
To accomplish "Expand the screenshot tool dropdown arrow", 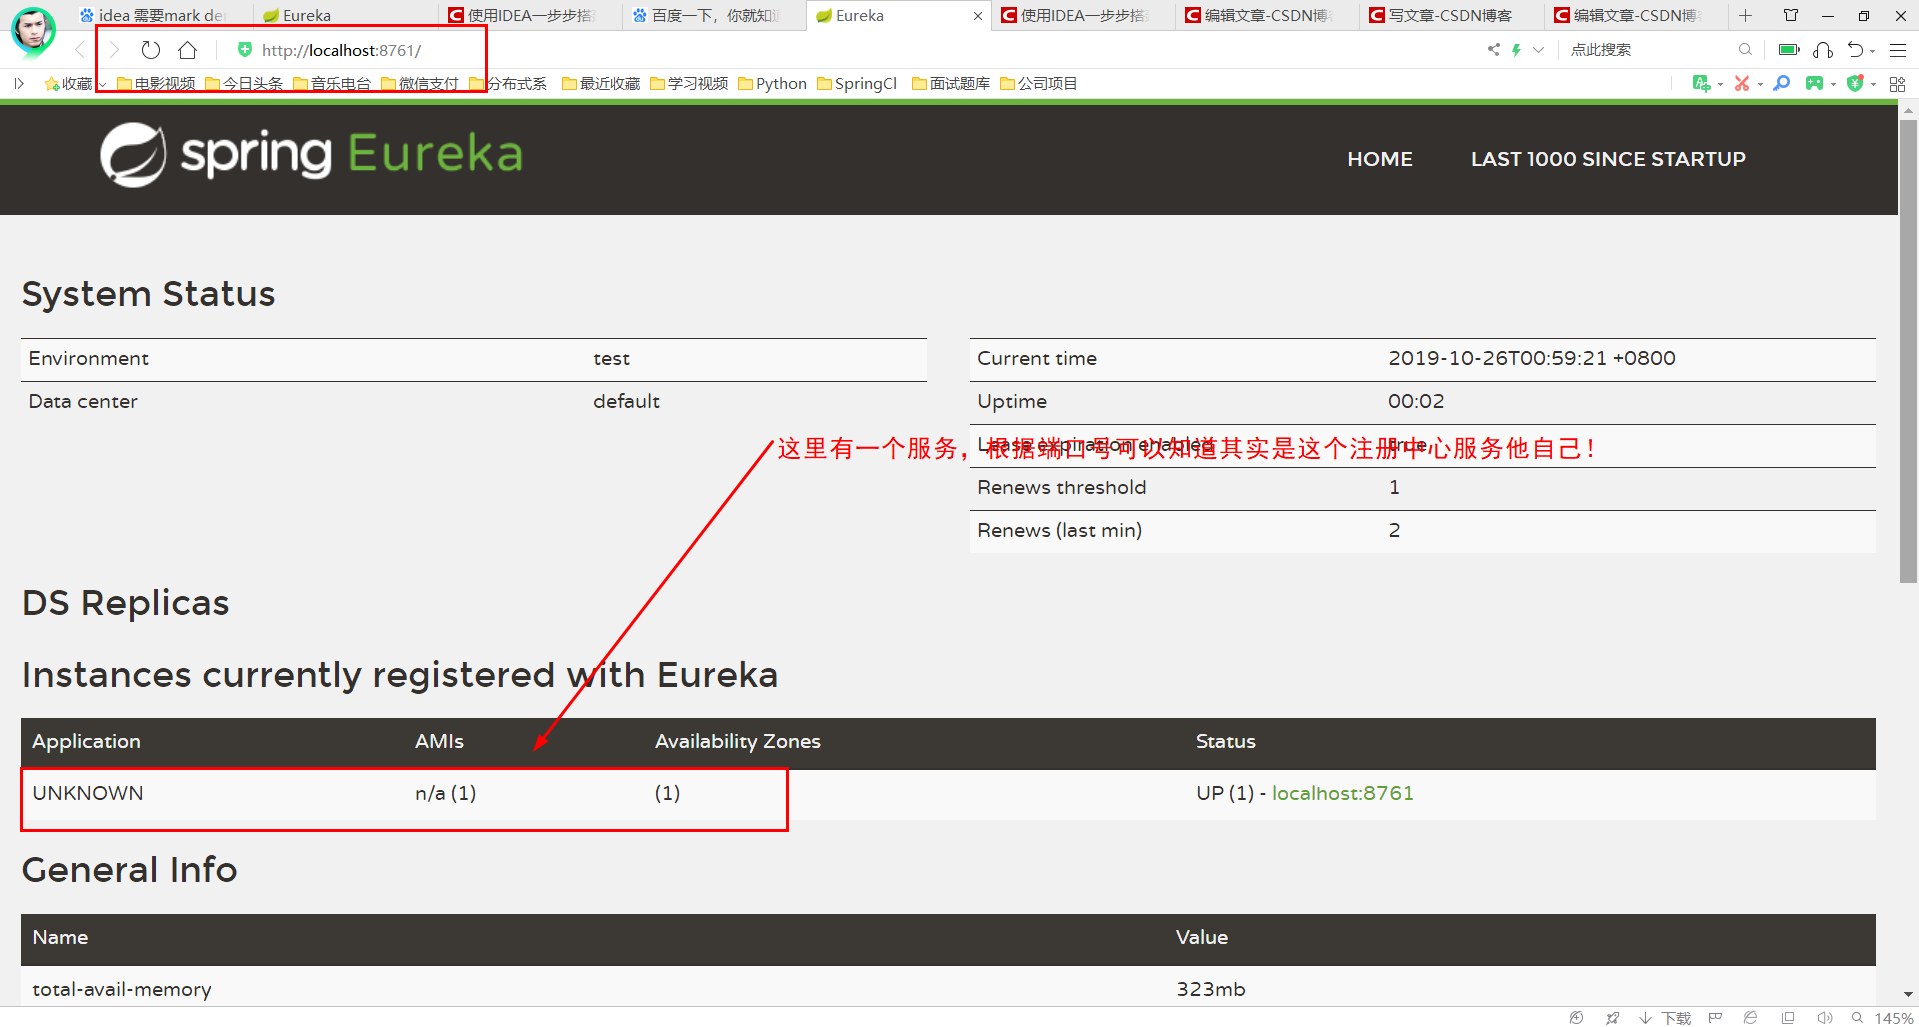I will [x=1760, y=84].
